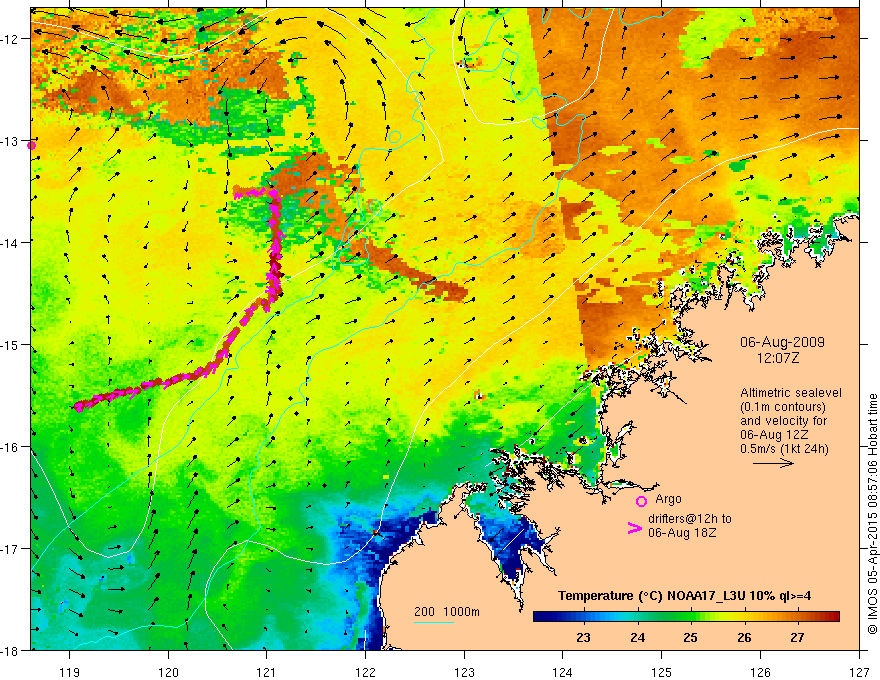Click the longitude axis label 121
This screenshot has height=680, width=880.
coord(267,672)
